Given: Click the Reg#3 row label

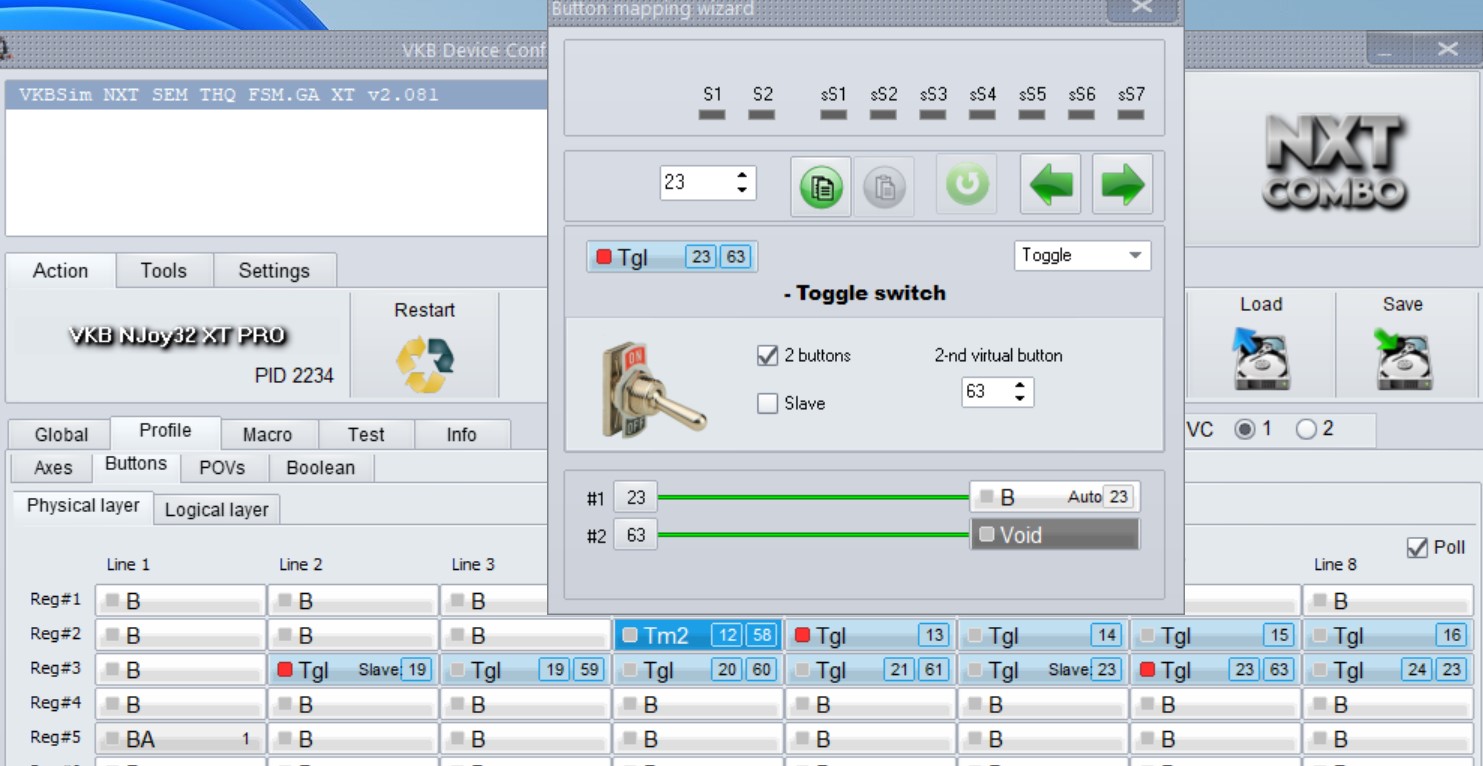Looking at the screenshot, I should [x=56, y=668].
